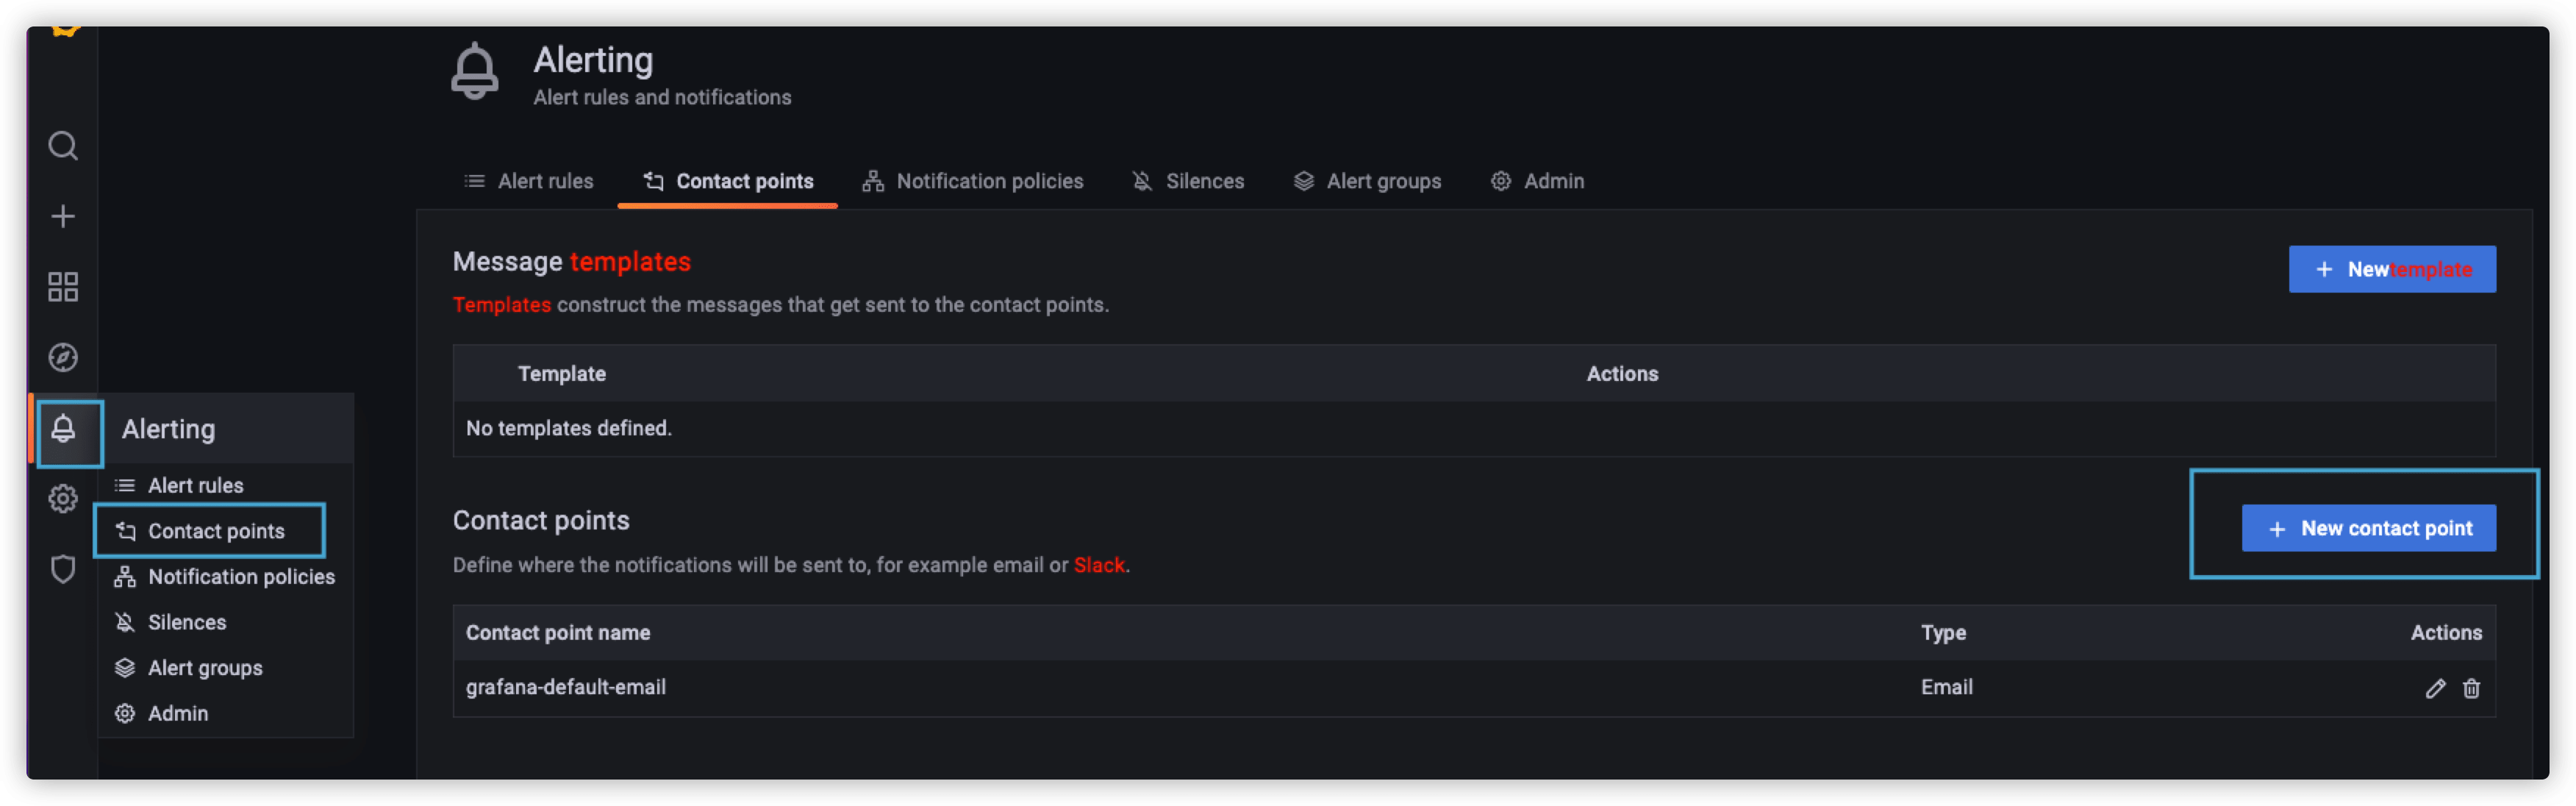Open the Server Admin shield icon
This screenshot has width=2576, height=806.
[x=63, y=569]
